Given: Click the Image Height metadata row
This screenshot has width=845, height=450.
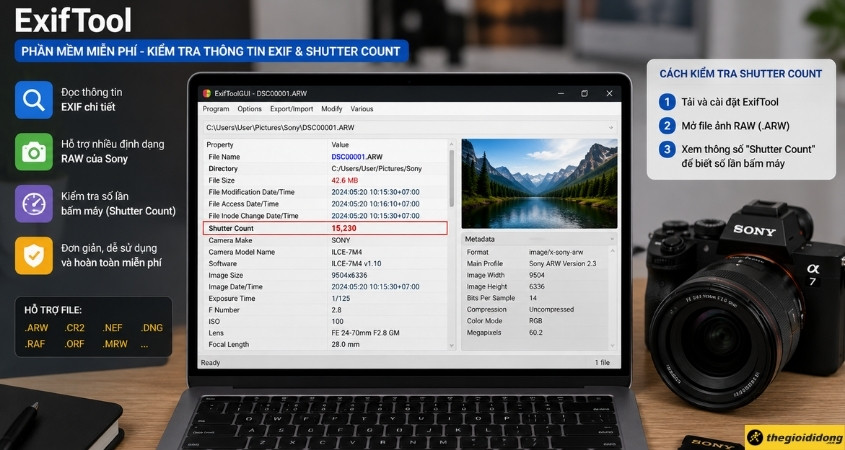Looking at the screenshot, I should [535, 287].
